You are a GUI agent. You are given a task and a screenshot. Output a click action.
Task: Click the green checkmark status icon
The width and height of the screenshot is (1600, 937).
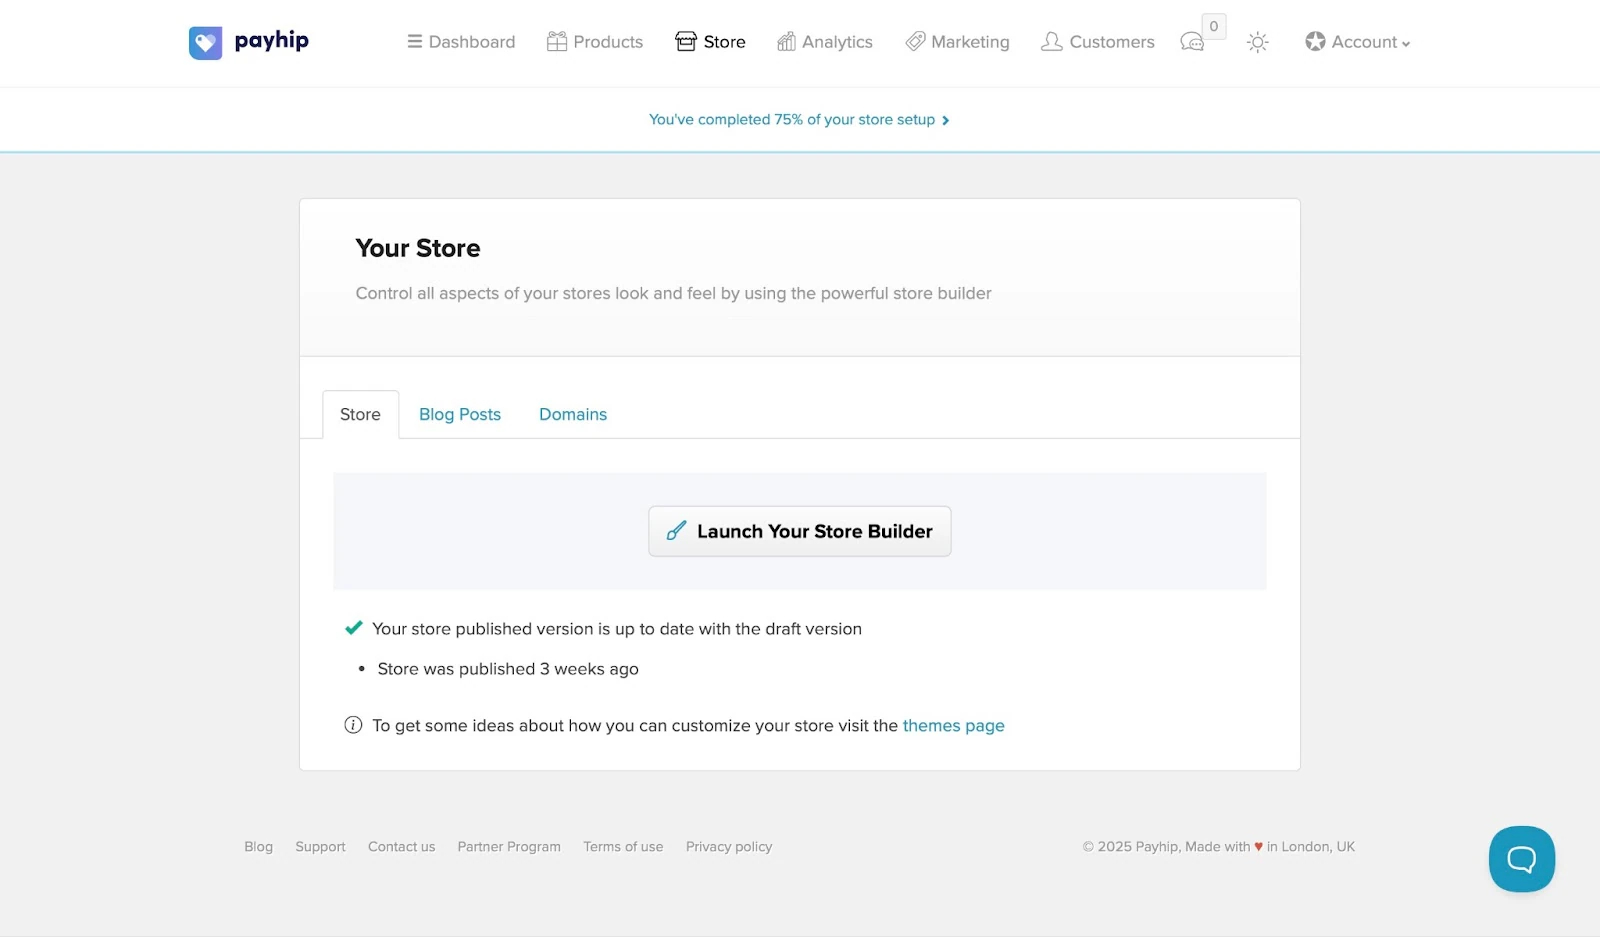(x=354, y=628)
